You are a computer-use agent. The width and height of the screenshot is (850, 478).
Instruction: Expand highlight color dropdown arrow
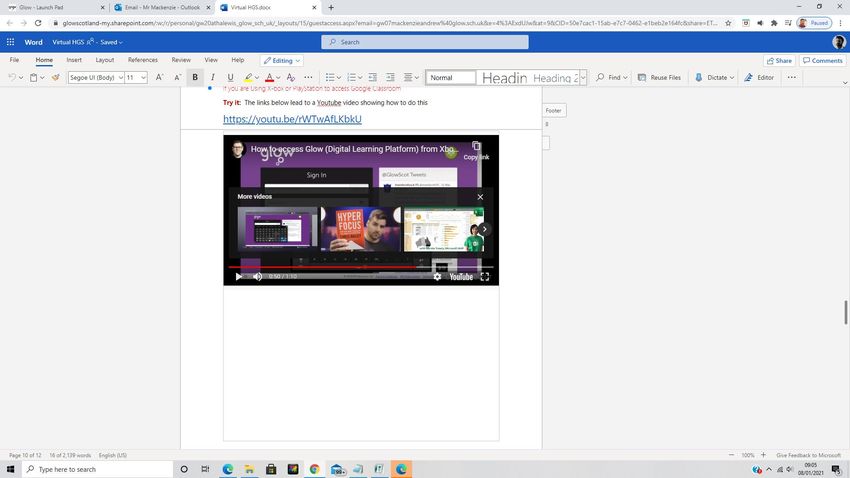click(x=257, y=77)
